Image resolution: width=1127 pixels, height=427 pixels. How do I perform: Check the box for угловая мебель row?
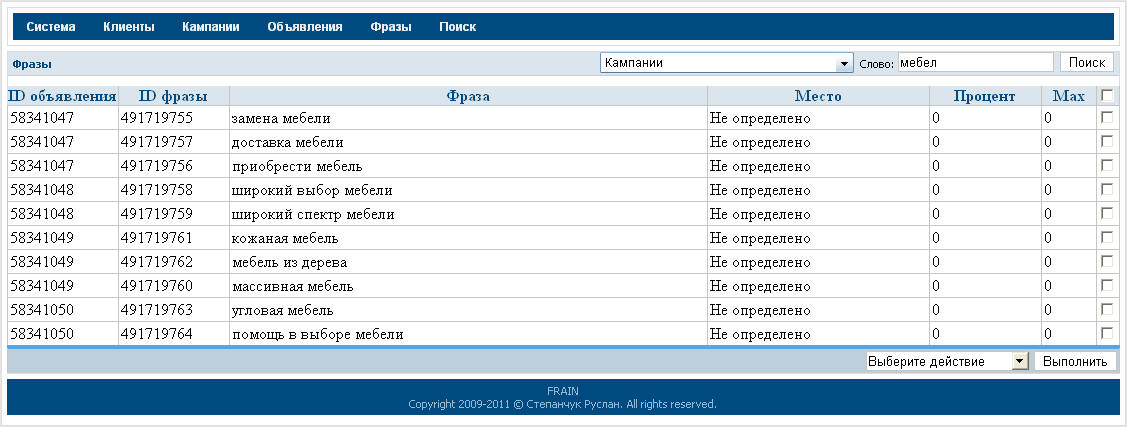[x=1106, y=309]
